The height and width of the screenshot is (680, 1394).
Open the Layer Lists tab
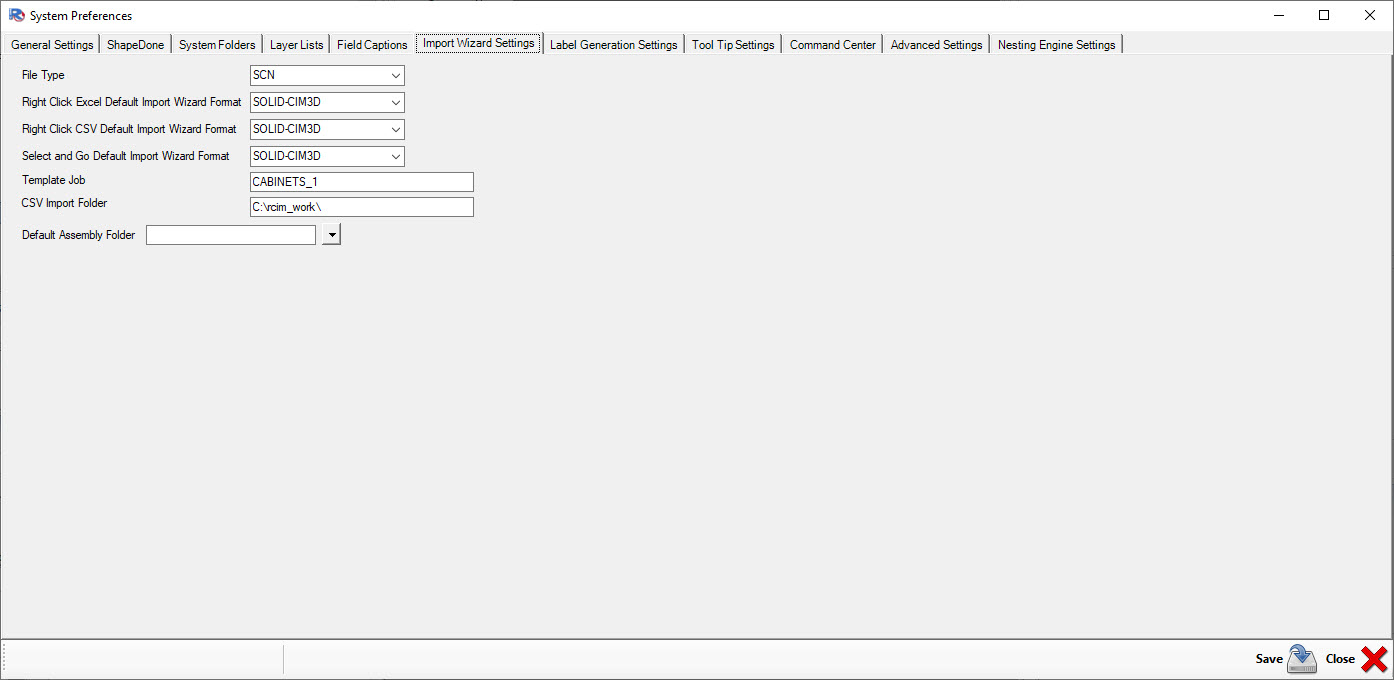(x=295, y=44)
